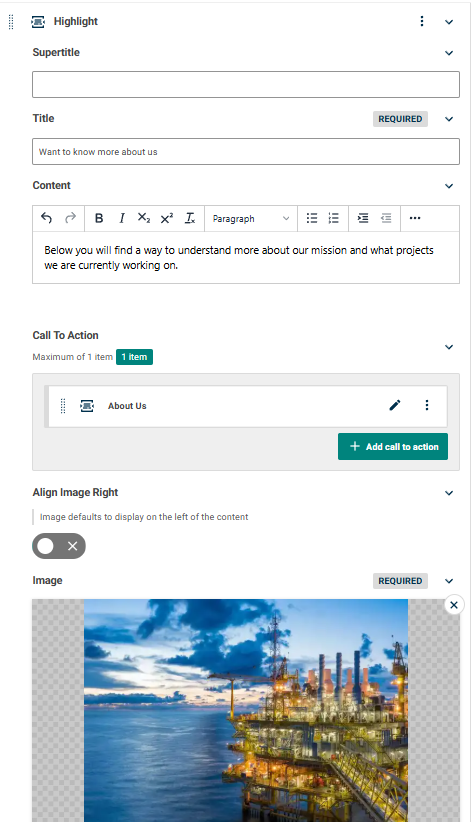Add a new call to action

[x=393, y=447]
